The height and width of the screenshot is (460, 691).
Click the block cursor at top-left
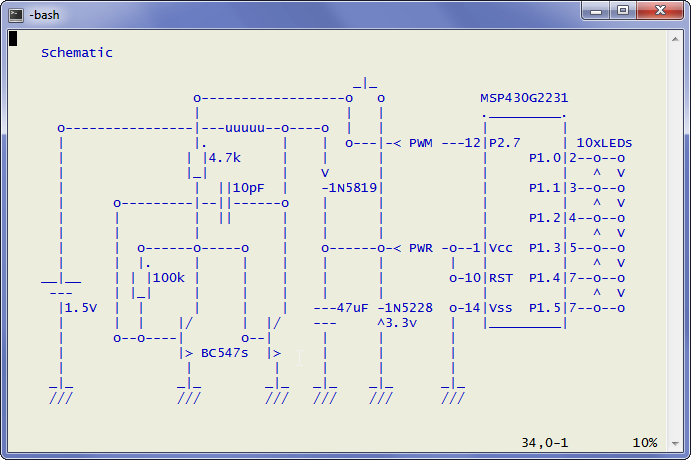tap(13, 38)
